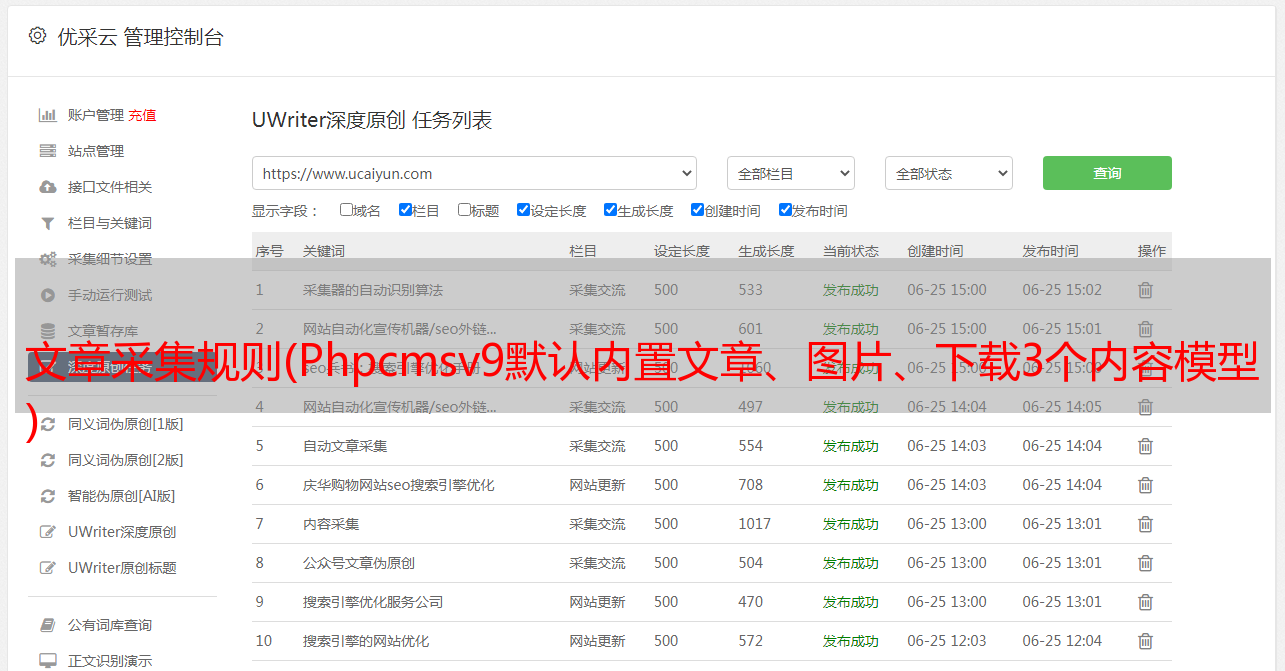Click trash icon in the 公众号文章伪原创 row
The image size is (1285, 671).
[1146, 563]
